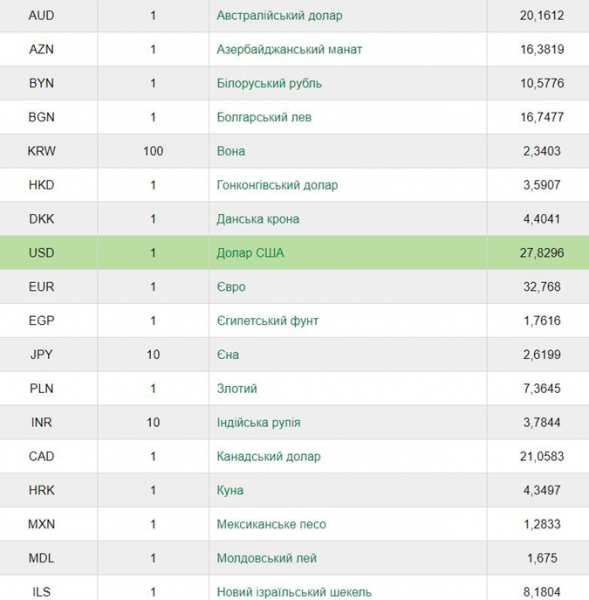This screenshot has width=589, height=600.
Task: Open the Євро currency link
Action: click(231, 287)
